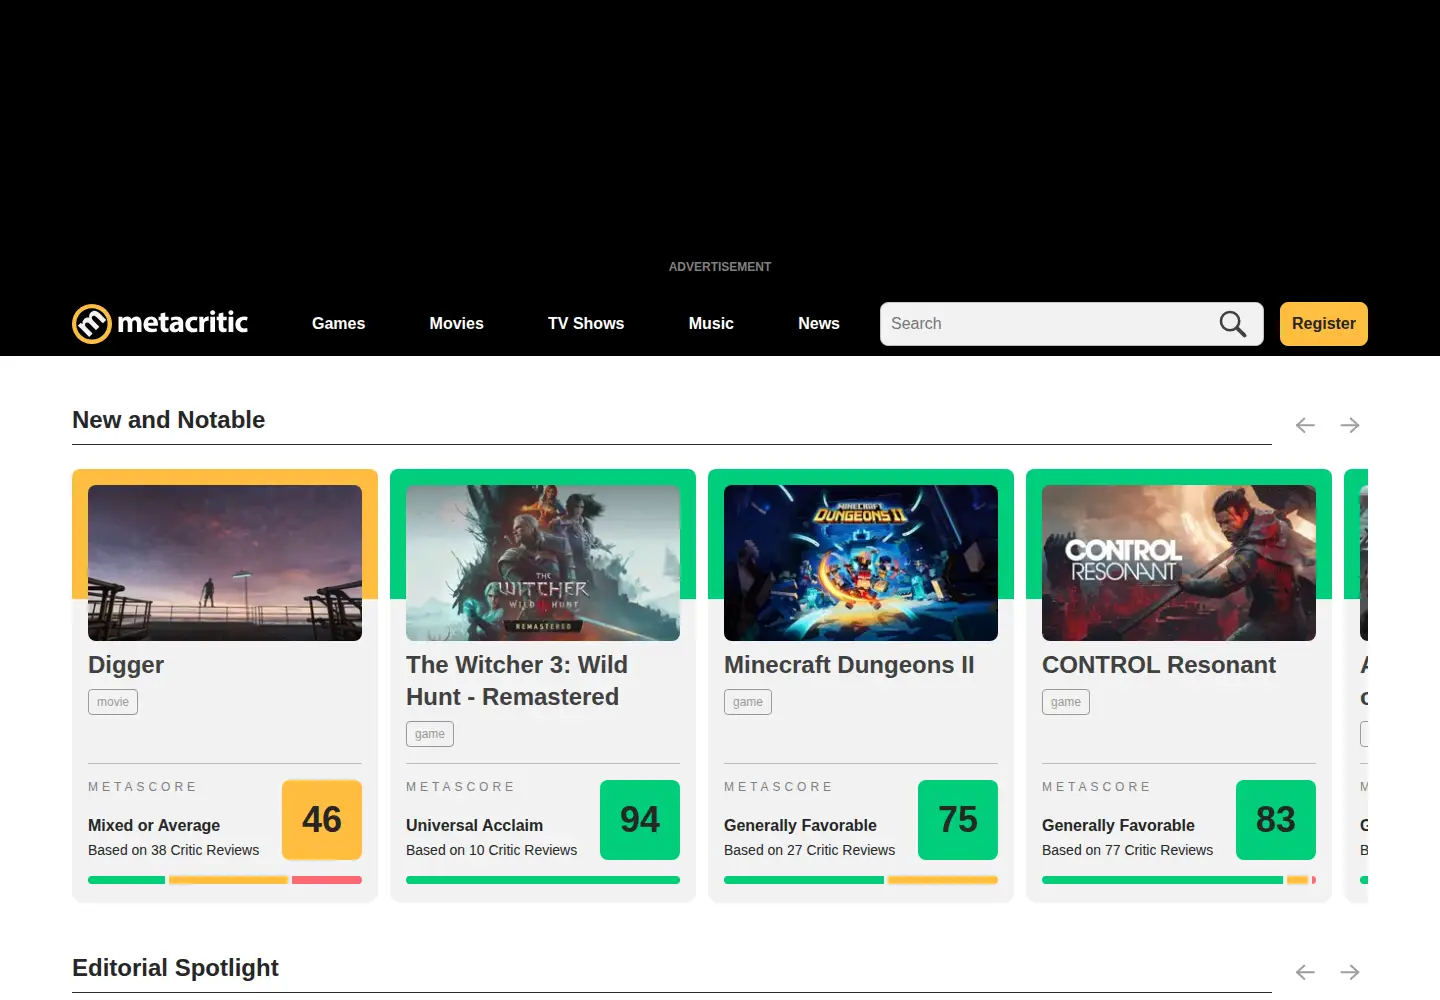This screenshot has height=1000, width=1440.
Task: Go to previous New and Notable items
Action: pos(1305,425)
